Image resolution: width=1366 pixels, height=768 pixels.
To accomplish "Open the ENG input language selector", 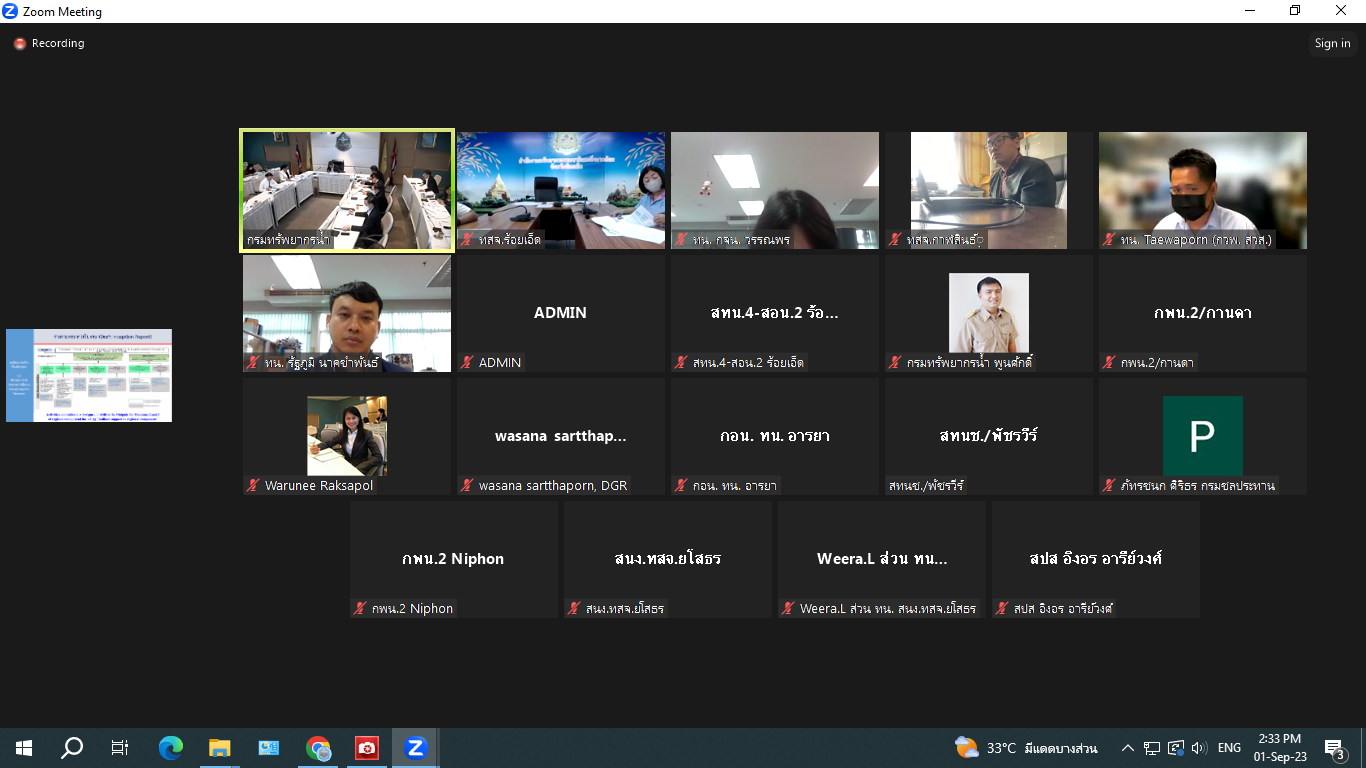I will click(1229, 748).
